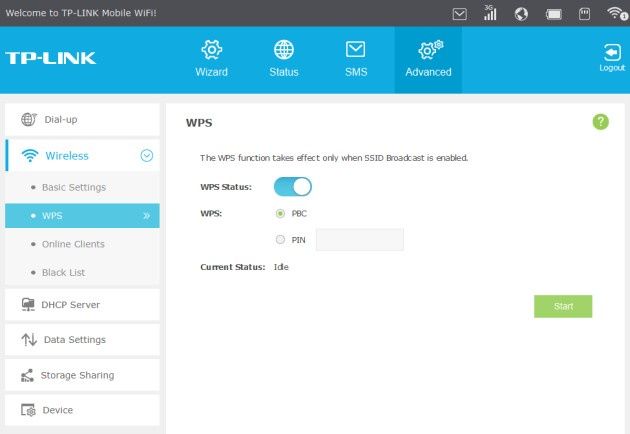Open the Advanced gears icon

(430, 49)
